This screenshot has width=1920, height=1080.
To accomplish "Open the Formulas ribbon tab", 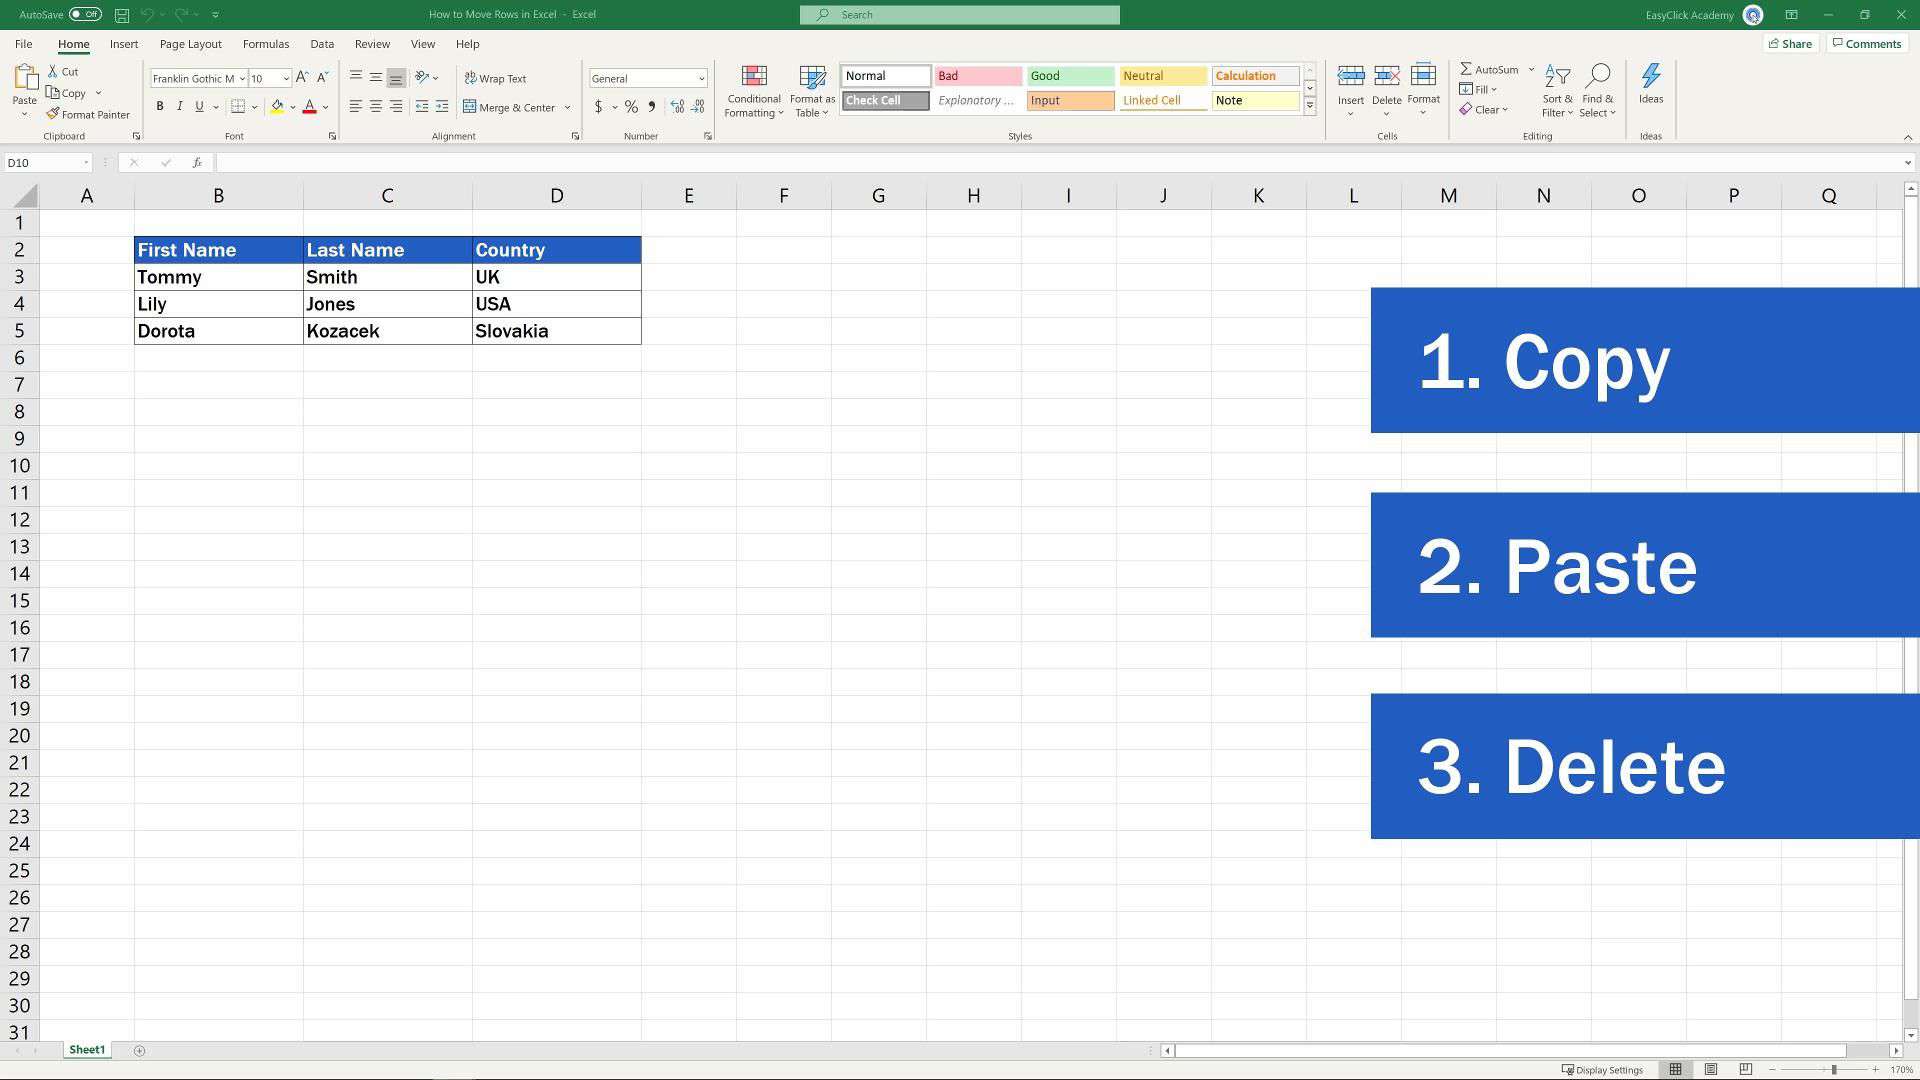I will (x=265, y=44).
